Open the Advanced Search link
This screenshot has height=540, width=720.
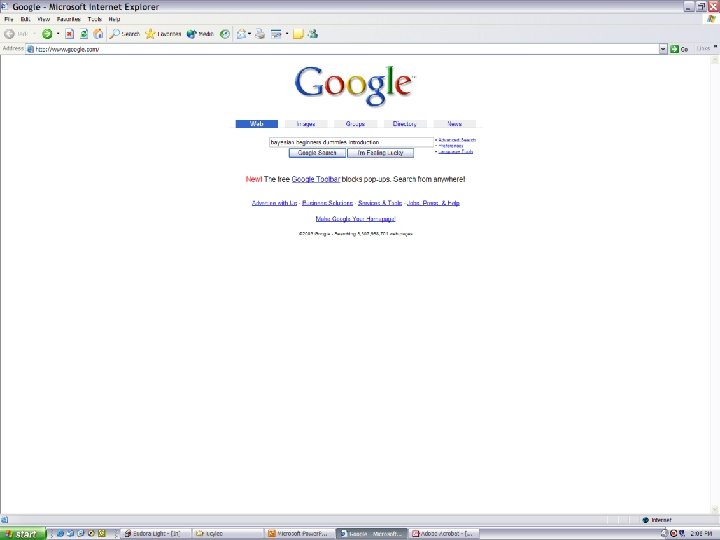(x=457, y=140)
